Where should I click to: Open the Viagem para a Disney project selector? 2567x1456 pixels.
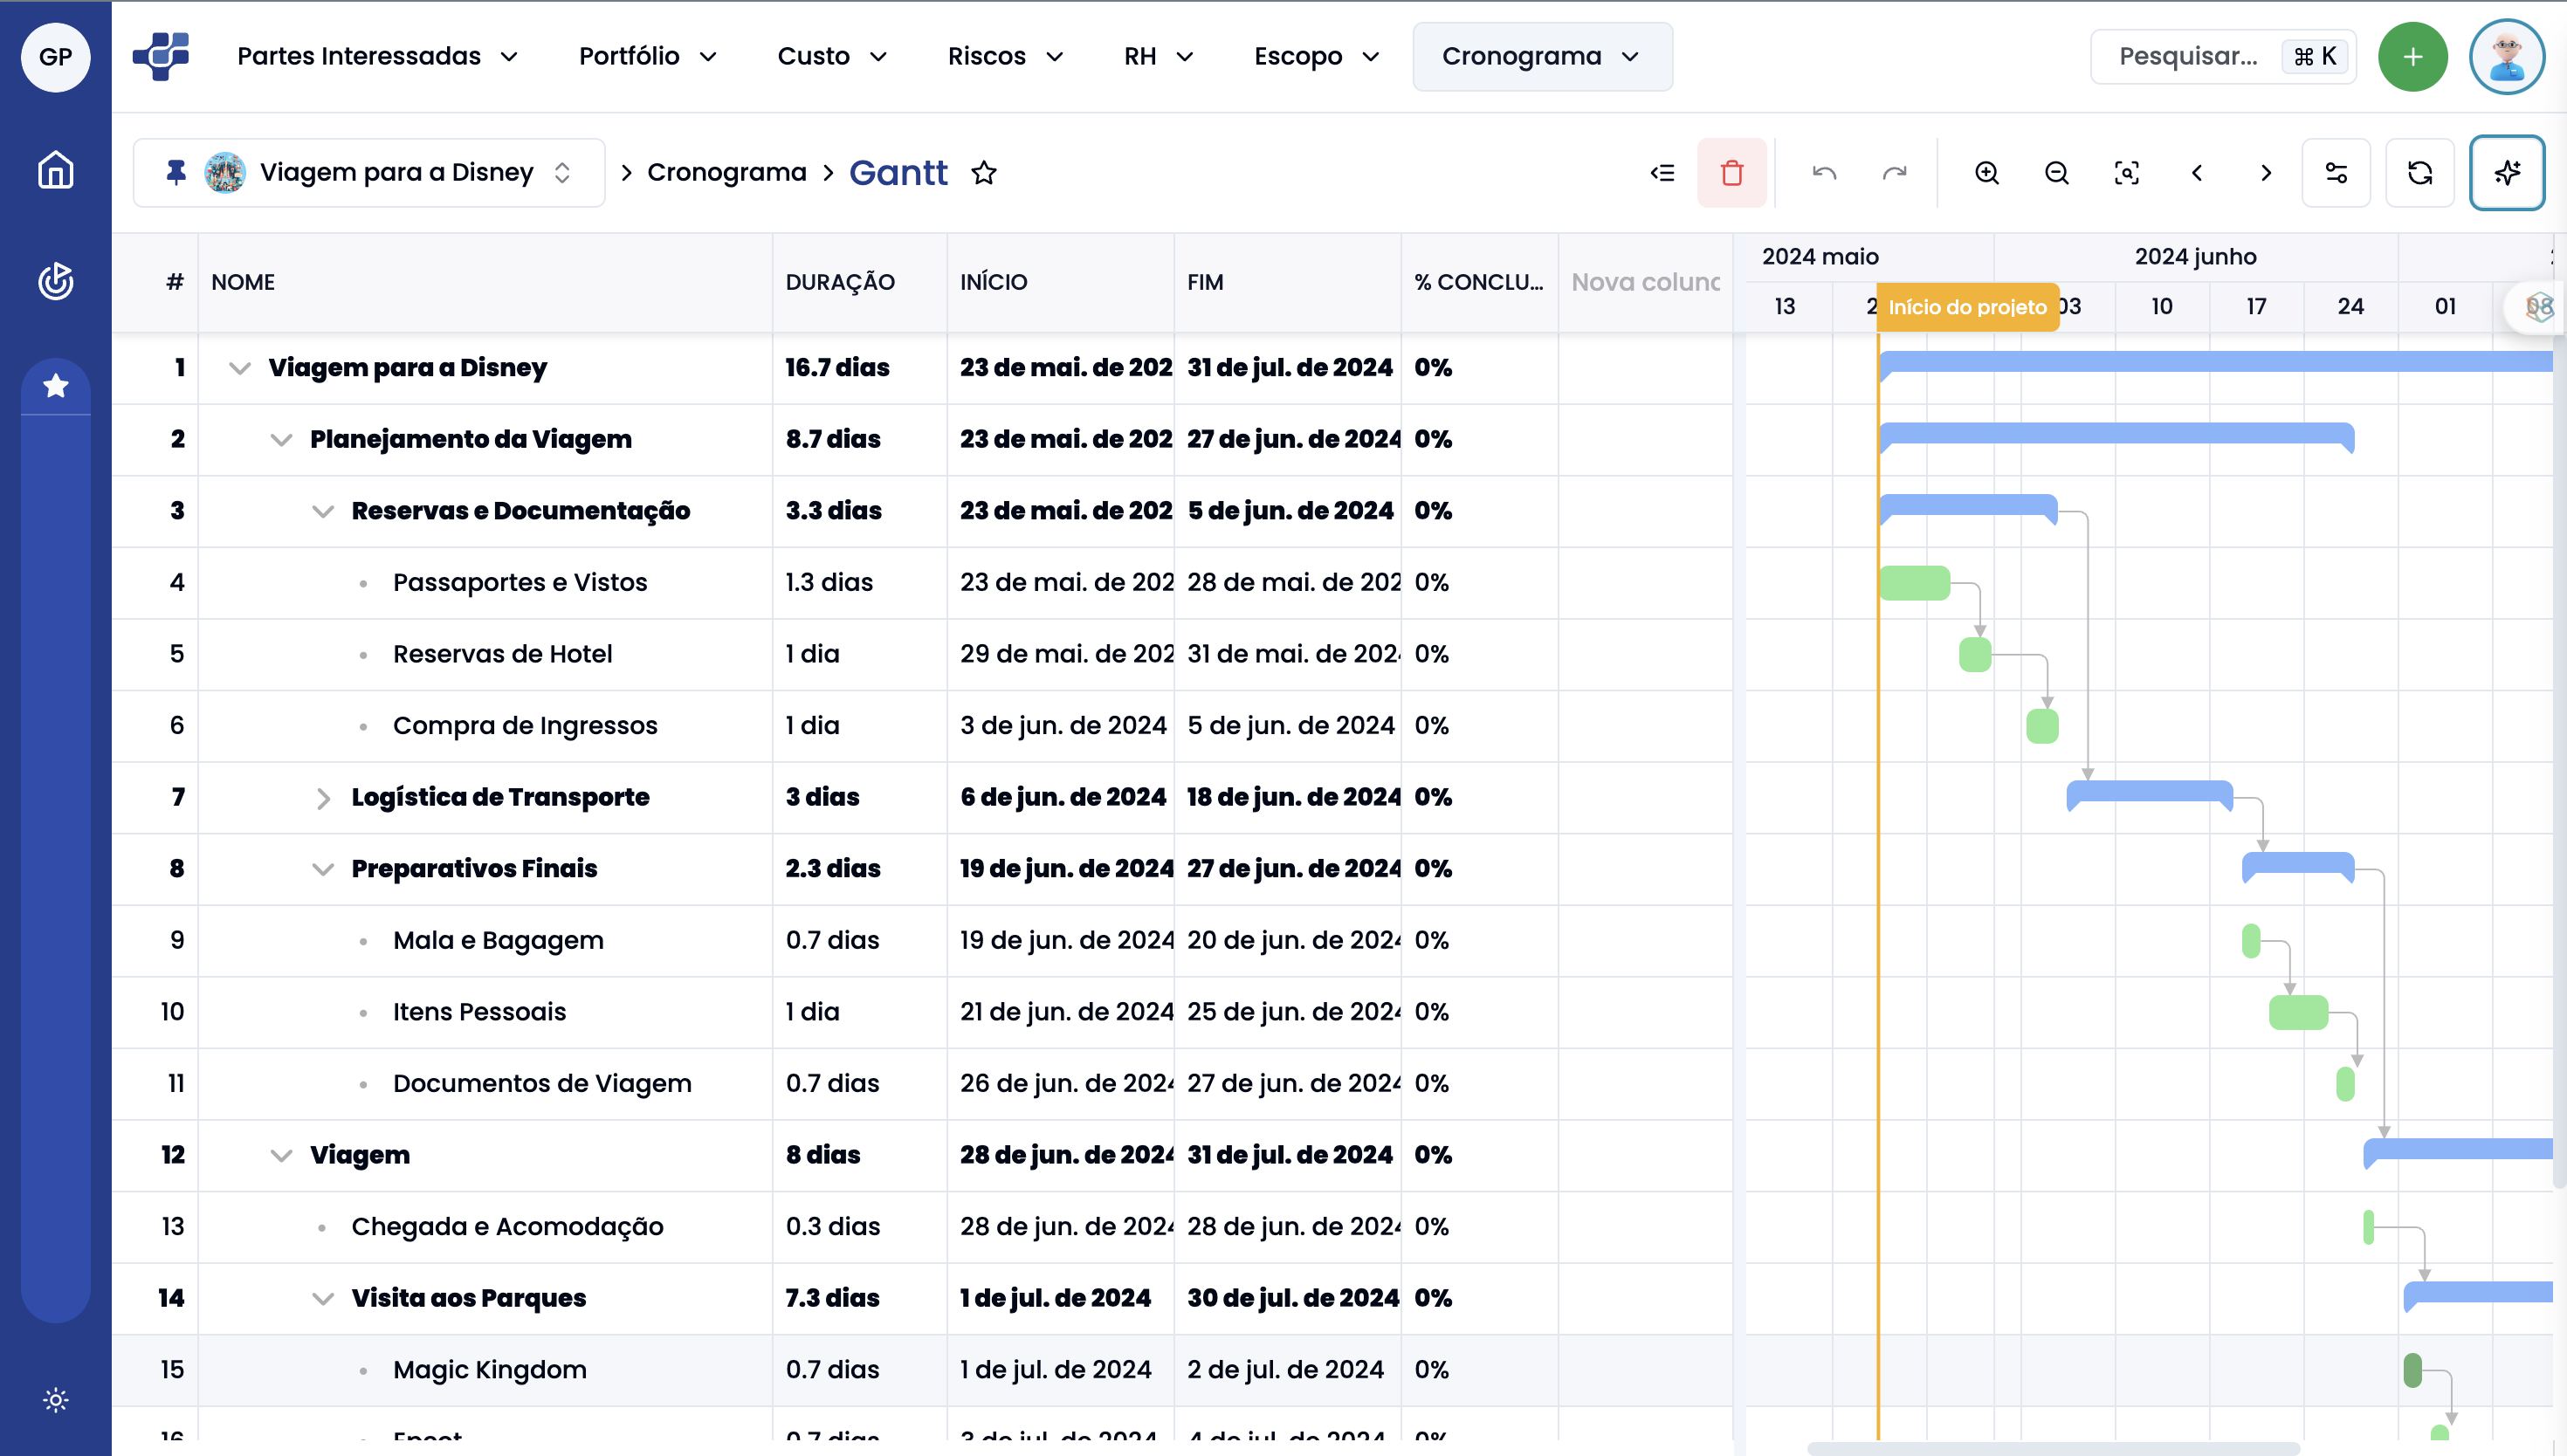369,173
